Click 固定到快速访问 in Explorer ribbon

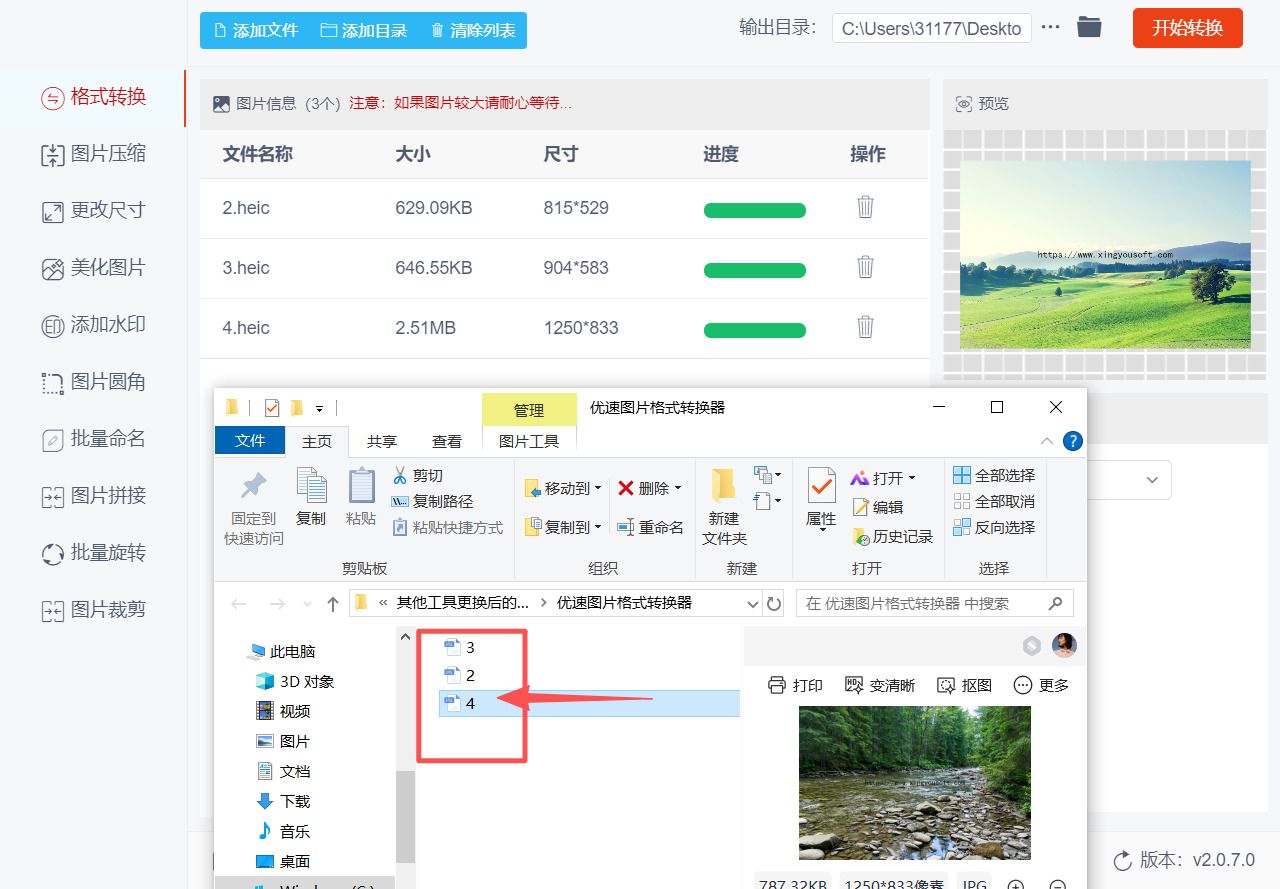click(x=254, y=508)
